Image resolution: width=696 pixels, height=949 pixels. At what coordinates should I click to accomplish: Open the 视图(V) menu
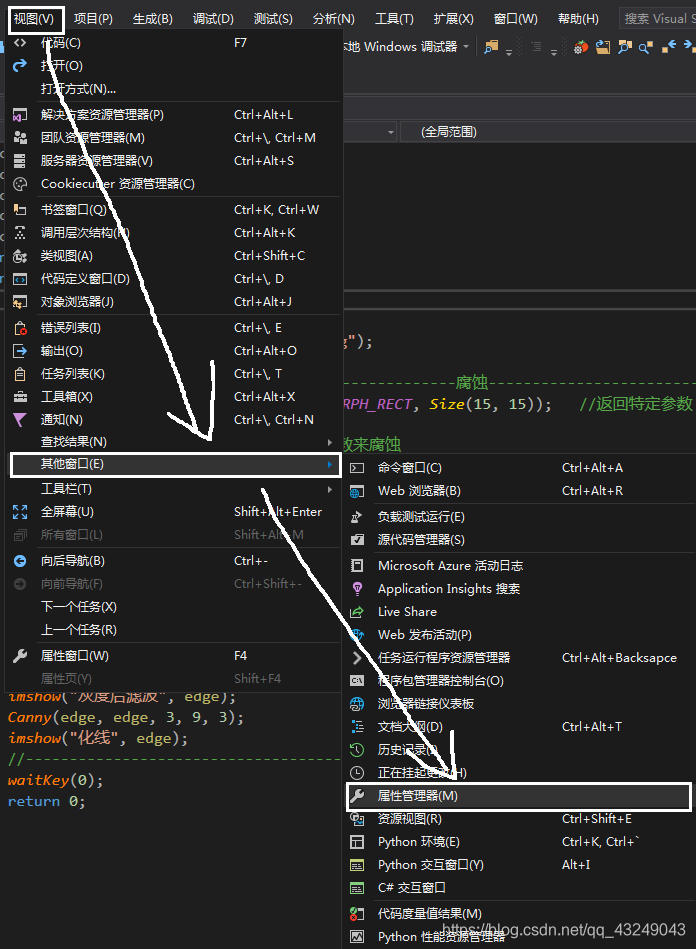(x=34, y=19)
